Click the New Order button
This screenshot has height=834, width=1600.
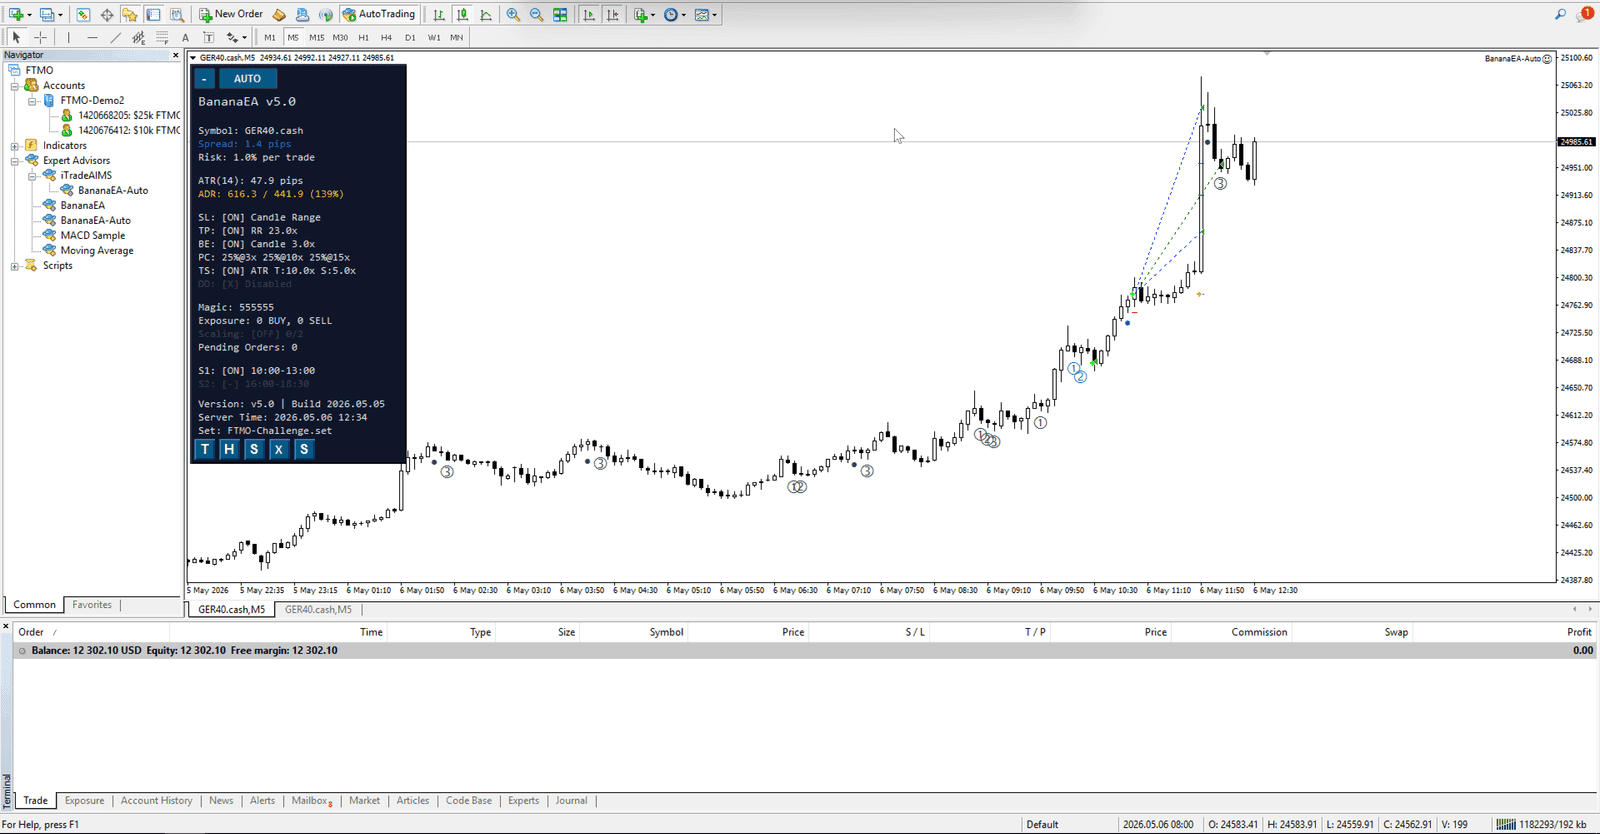point(231,14)
